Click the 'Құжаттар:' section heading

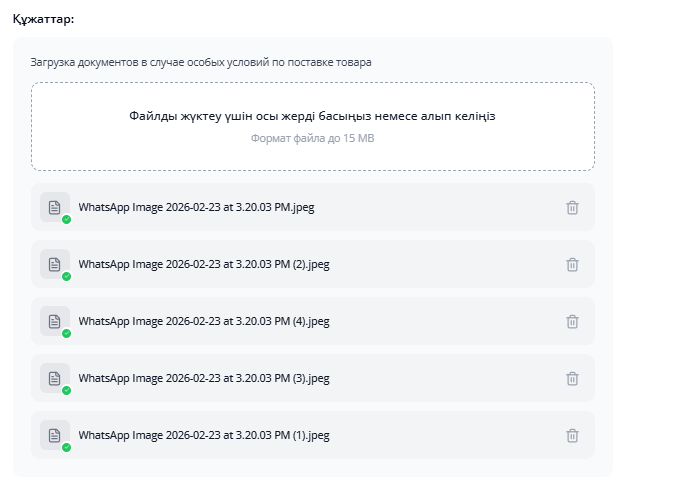[x=43, y=19]
